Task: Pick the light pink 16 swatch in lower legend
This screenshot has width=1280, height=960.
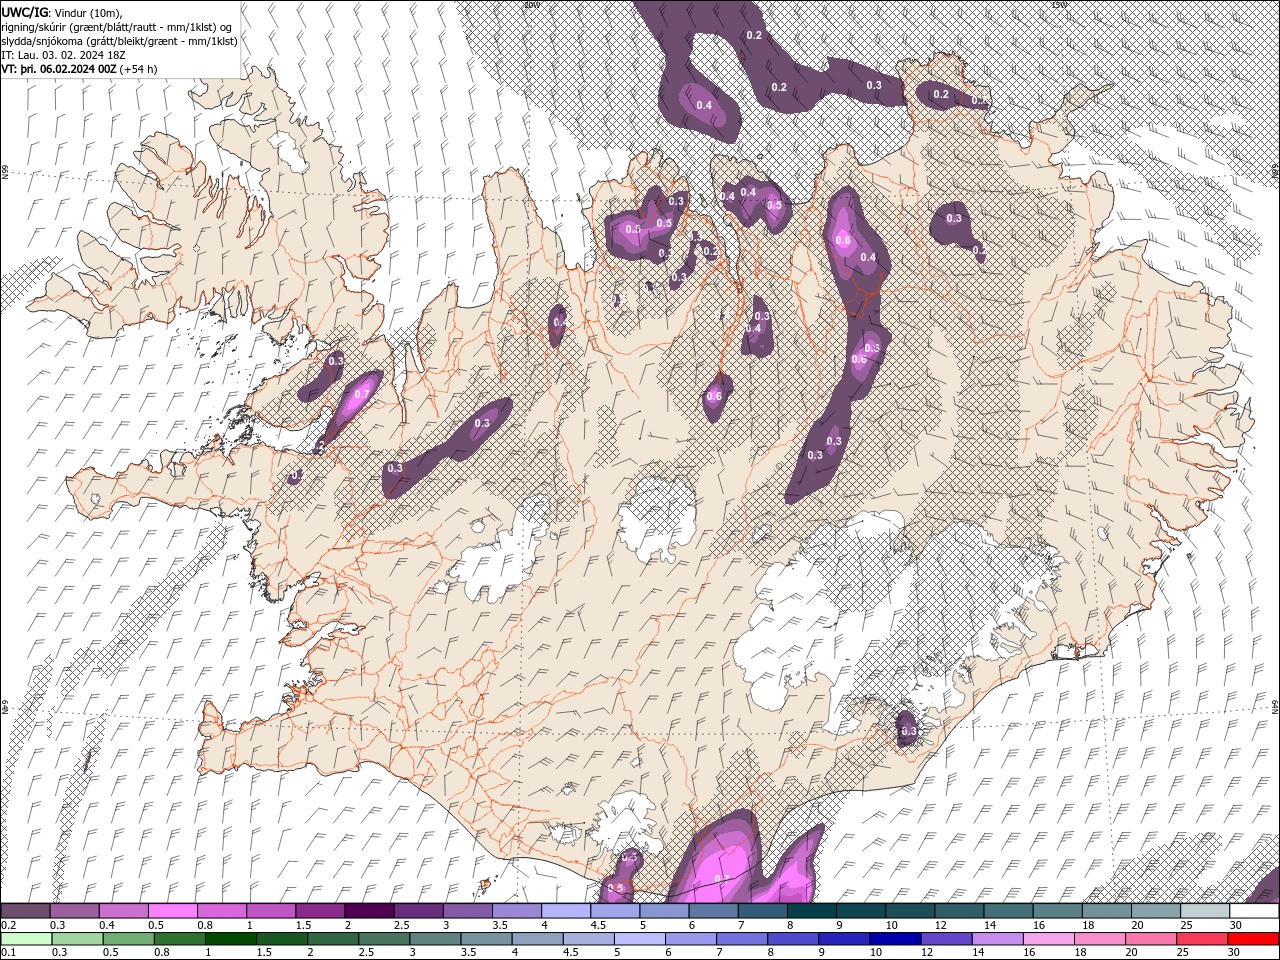Action: (x=1049, y=938)
